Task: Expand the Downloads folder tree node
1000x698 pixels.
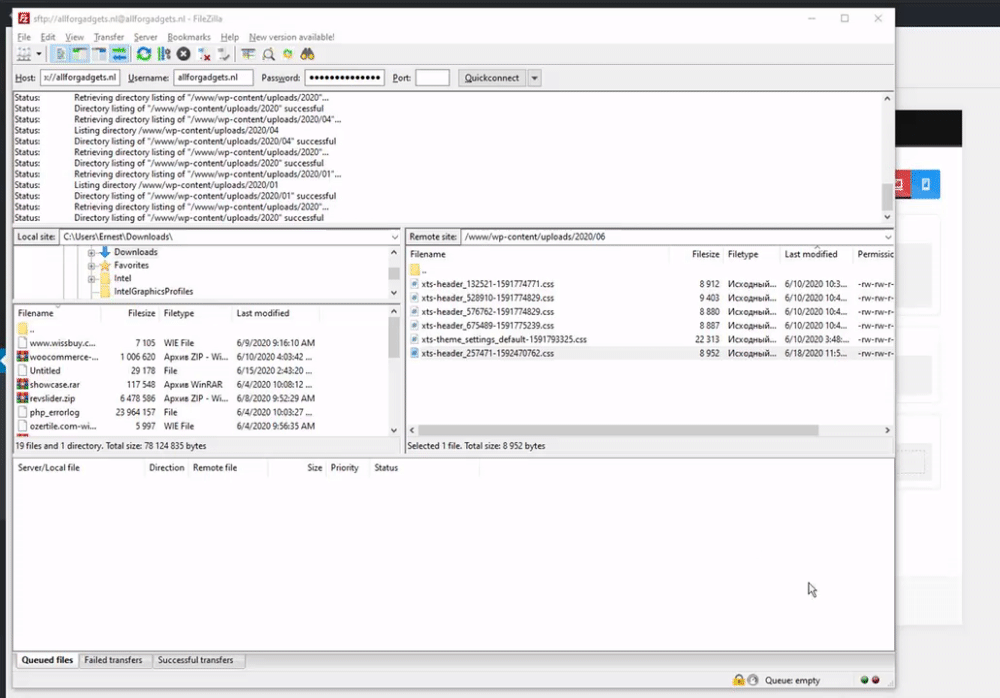Action: [x=91, y=253]
